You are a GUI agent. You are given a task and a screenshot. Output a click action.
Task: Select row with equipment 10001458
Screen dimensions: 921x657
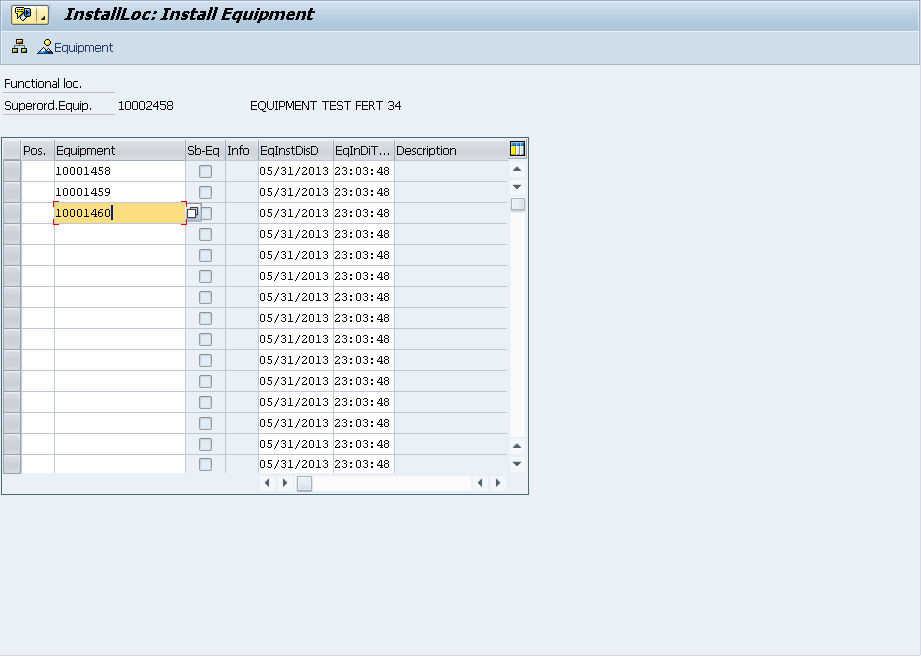click(12, 171)
